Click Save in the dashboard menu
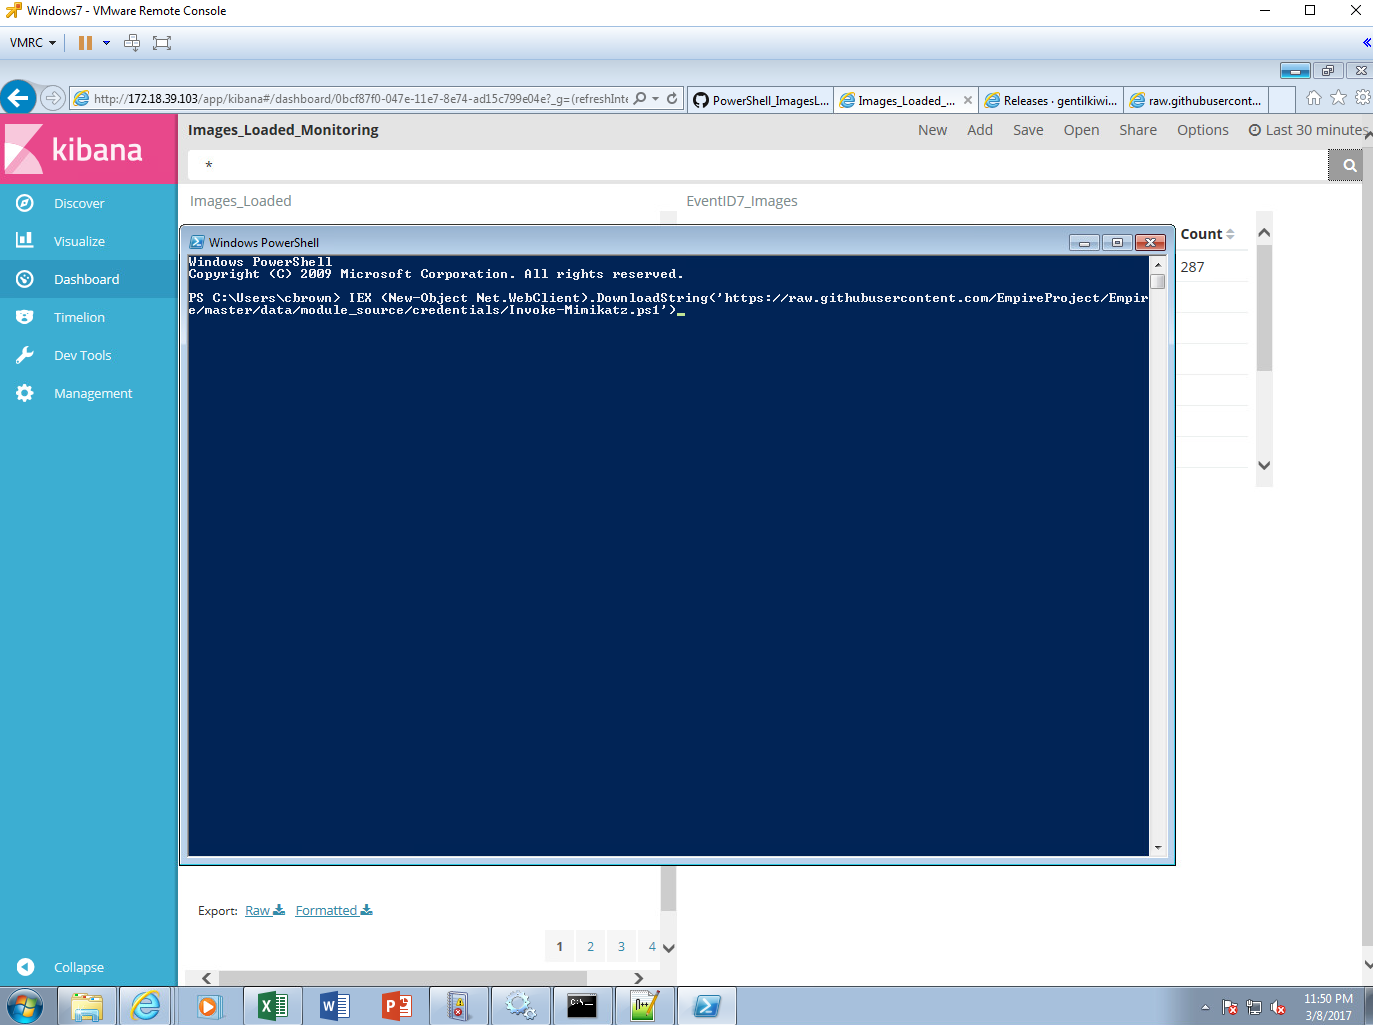Screen dimensions: 1373x1025 pos(1028,130)
